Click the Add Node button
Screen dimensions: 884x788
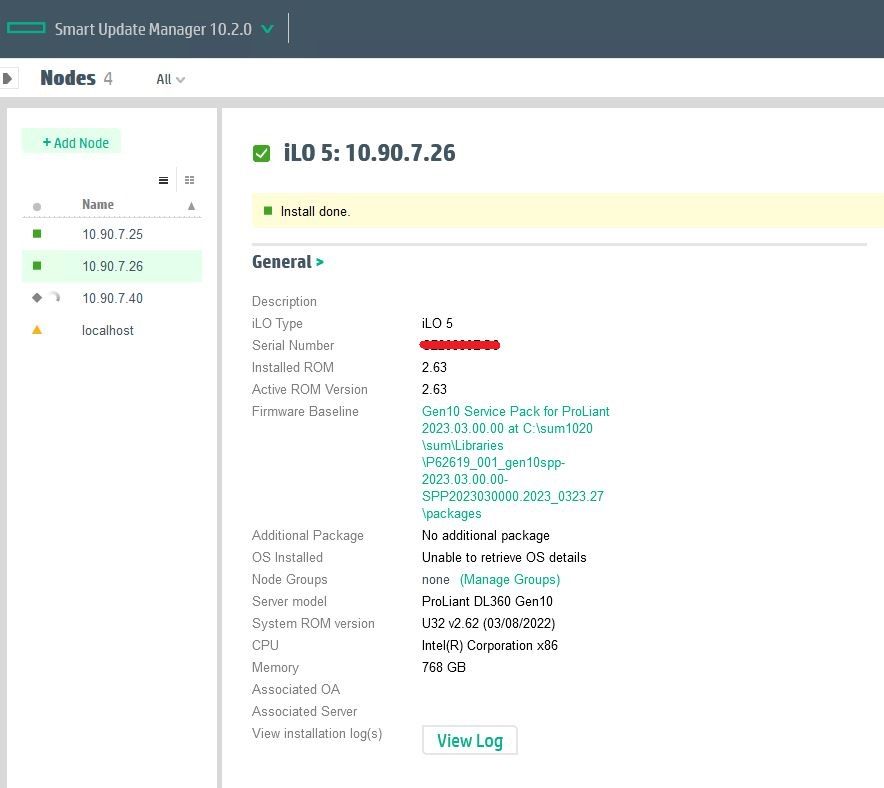pyautogui.click(x=72, y=143)
